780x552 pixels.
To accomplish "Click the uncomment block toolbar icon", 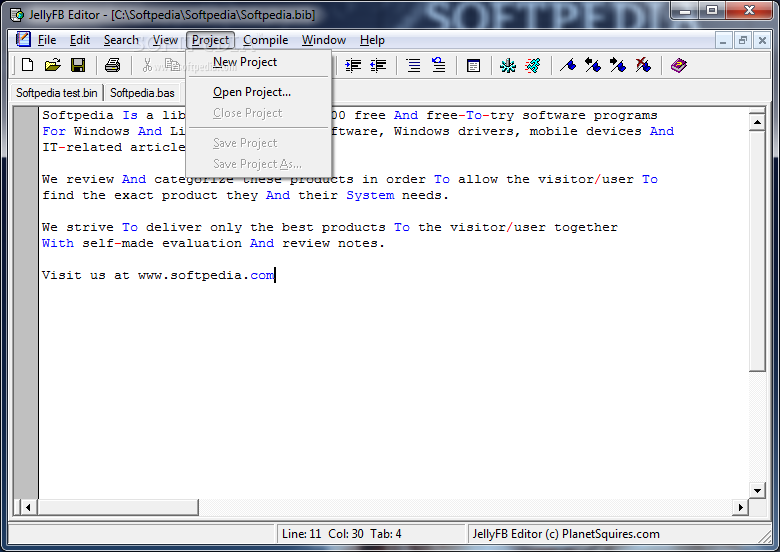I will pos(438,65).
